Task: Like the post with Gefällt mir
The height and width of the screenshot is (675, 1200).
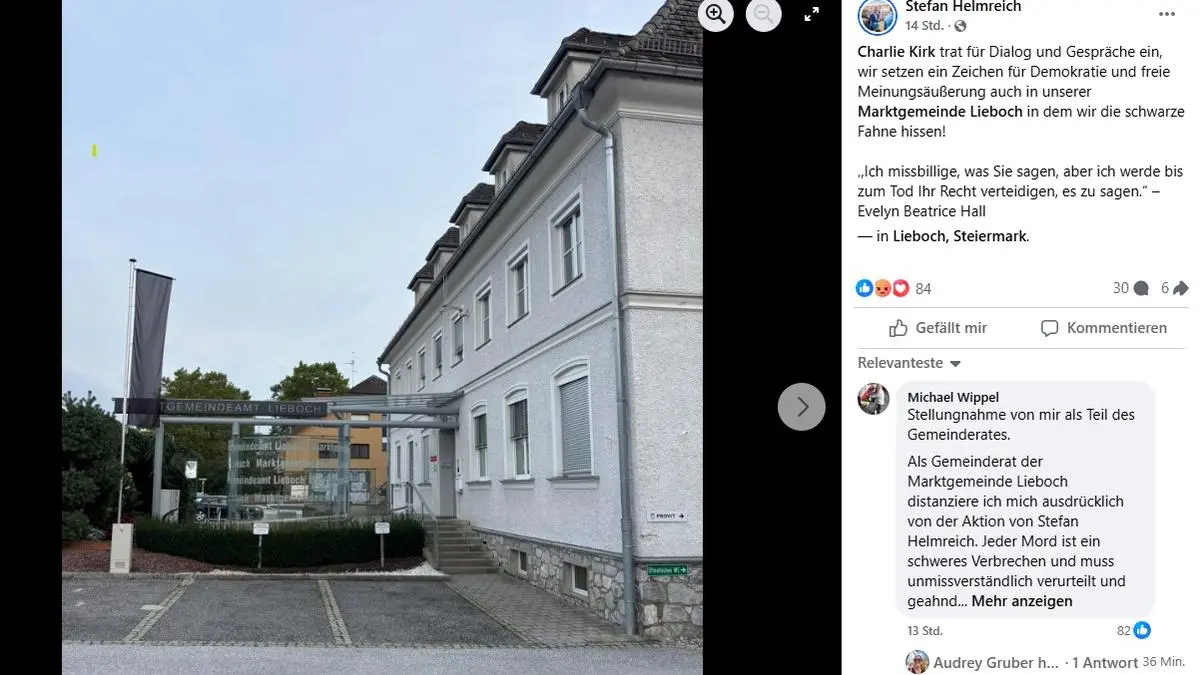Action: click(x=938, y=328)
